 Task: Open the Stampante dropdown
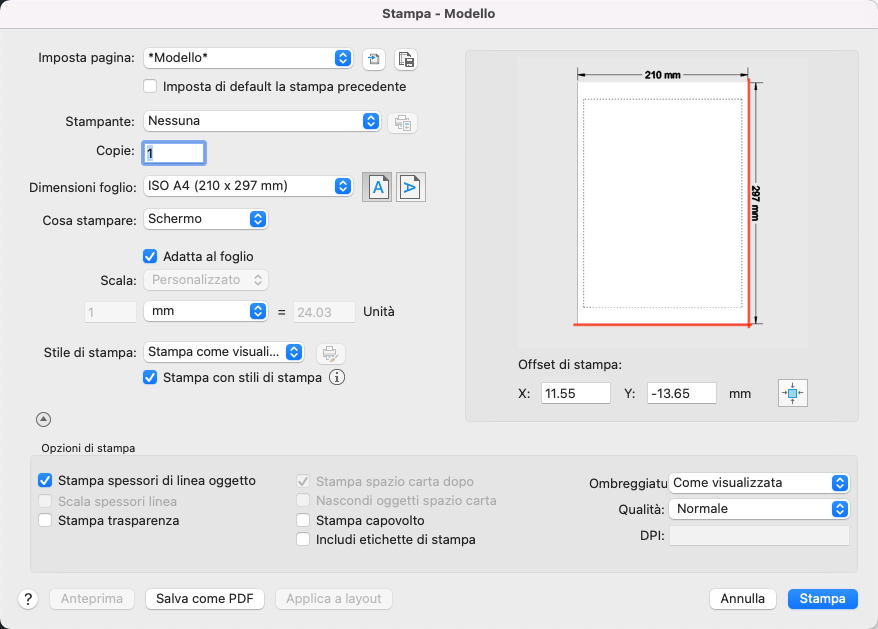coord(262,121)
